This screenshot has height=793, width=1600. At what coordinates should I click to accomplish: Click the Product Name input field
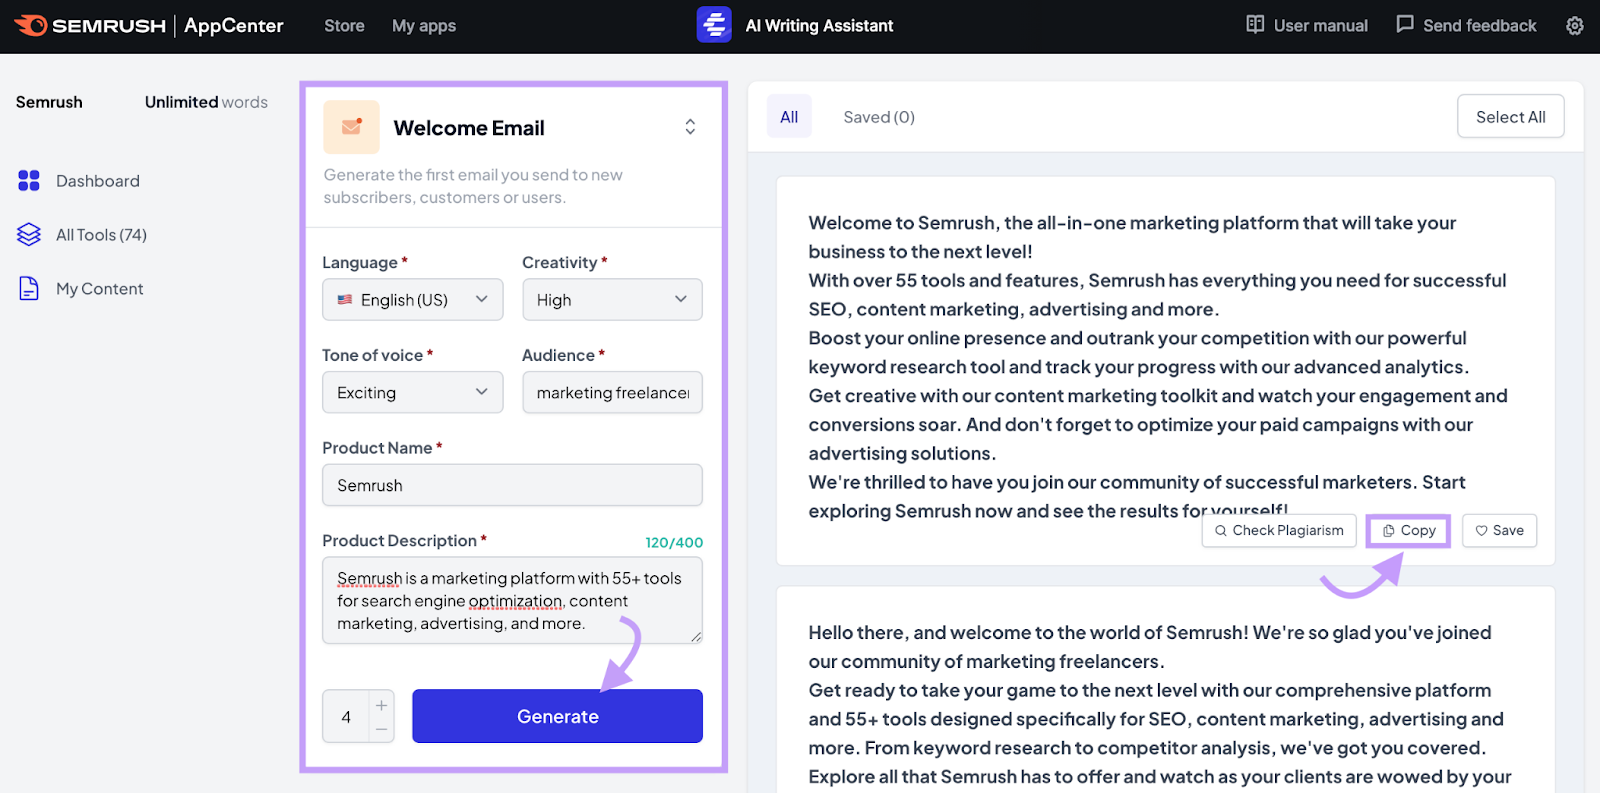coord(512,485)
